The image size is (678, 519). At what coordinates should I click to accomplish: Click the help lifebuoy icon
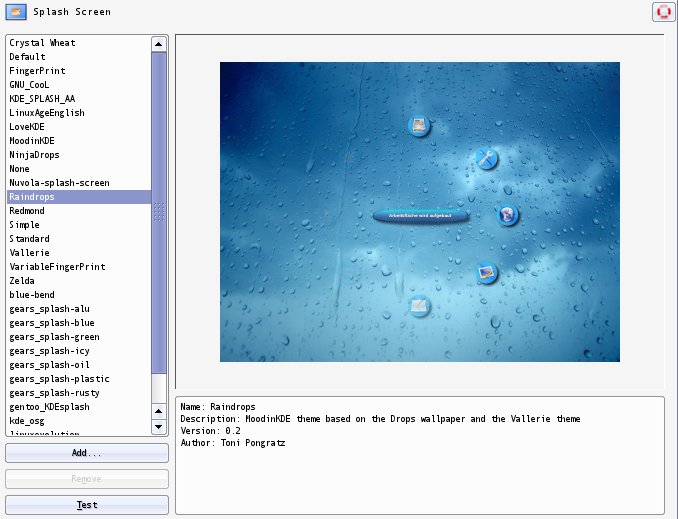(664, 12)
